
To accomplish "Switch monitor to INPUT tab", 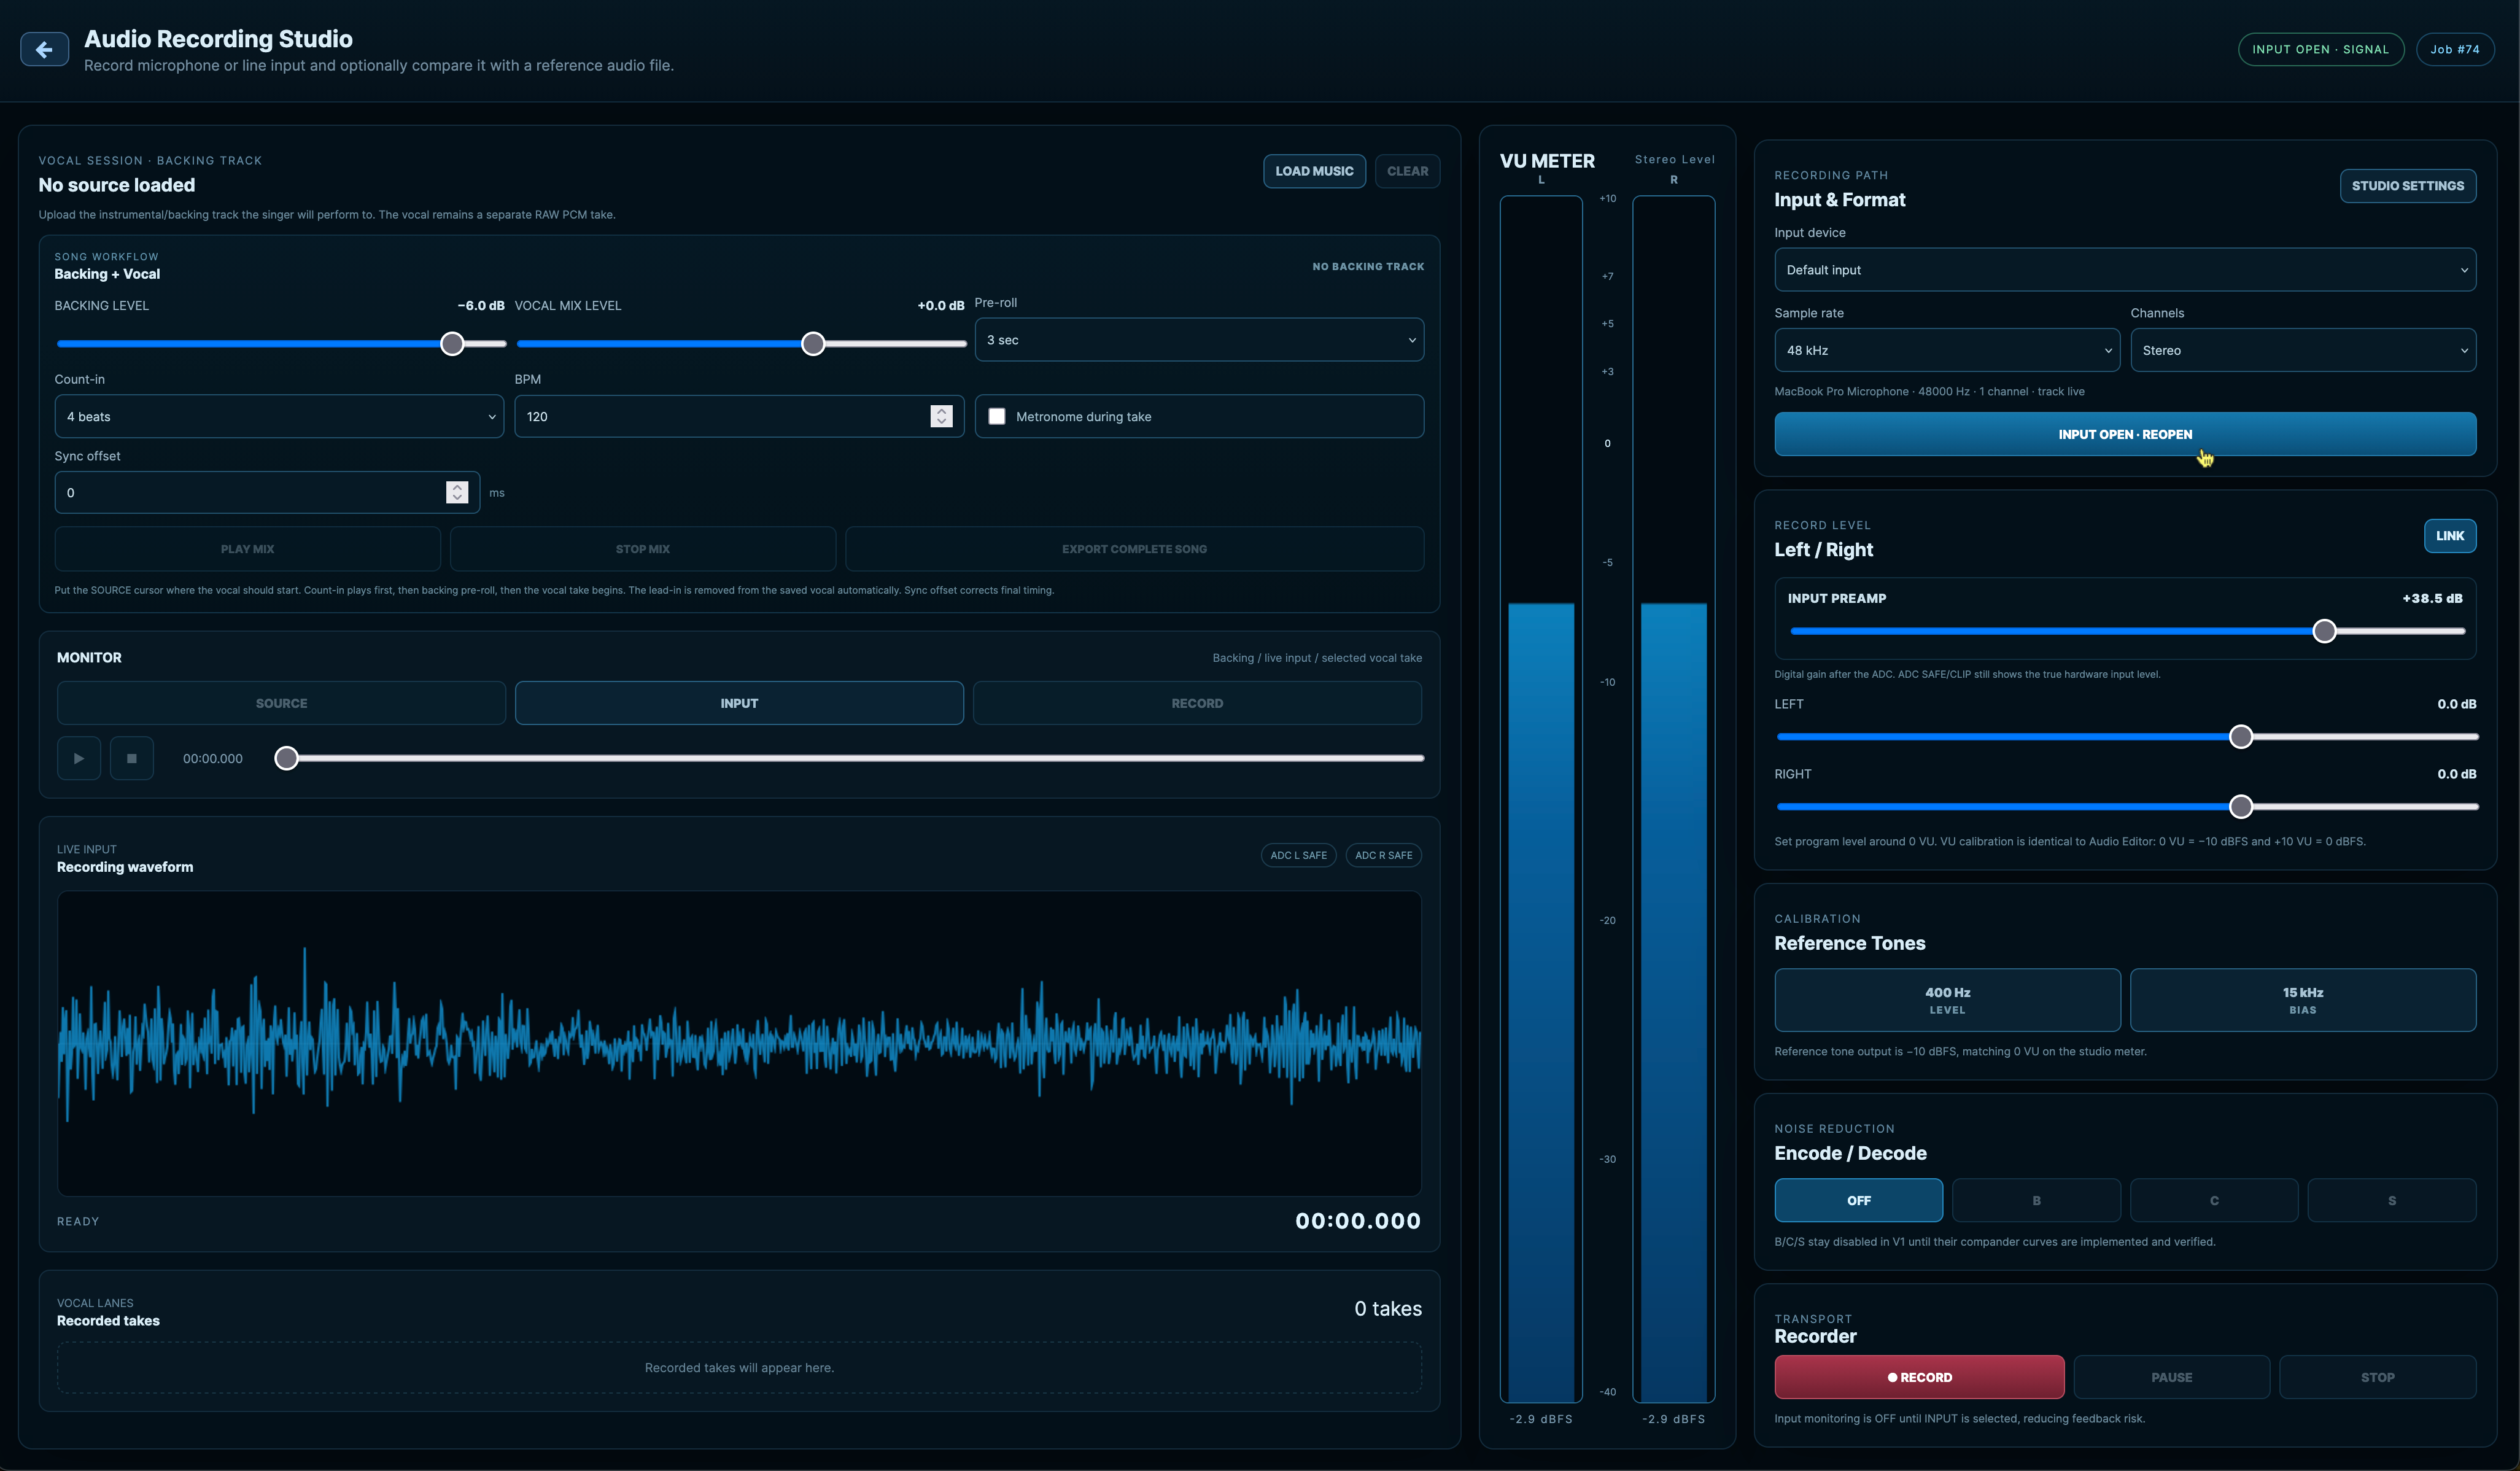I will pos(739,703).
